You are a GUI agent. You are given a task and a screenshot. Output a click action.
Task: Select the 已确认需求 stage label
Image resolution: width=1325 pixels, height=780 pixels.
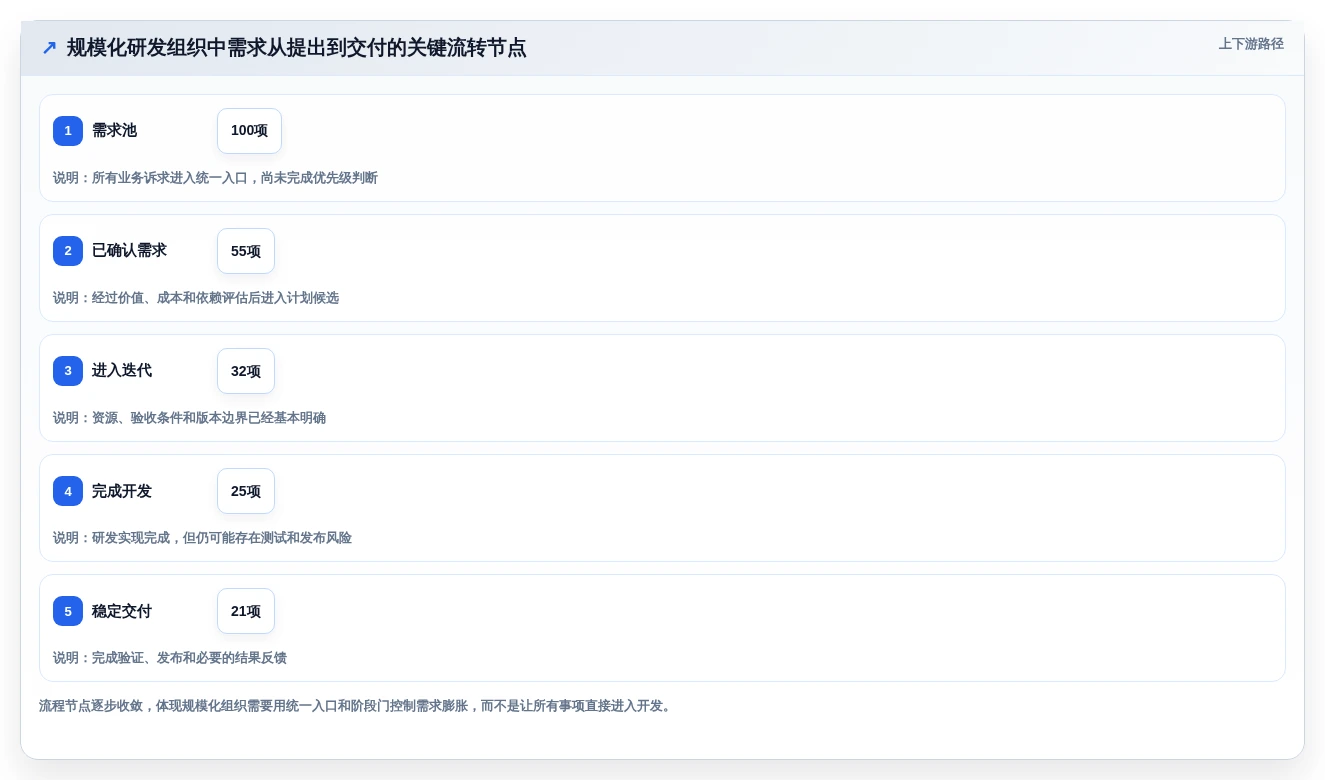pos(129,251)
